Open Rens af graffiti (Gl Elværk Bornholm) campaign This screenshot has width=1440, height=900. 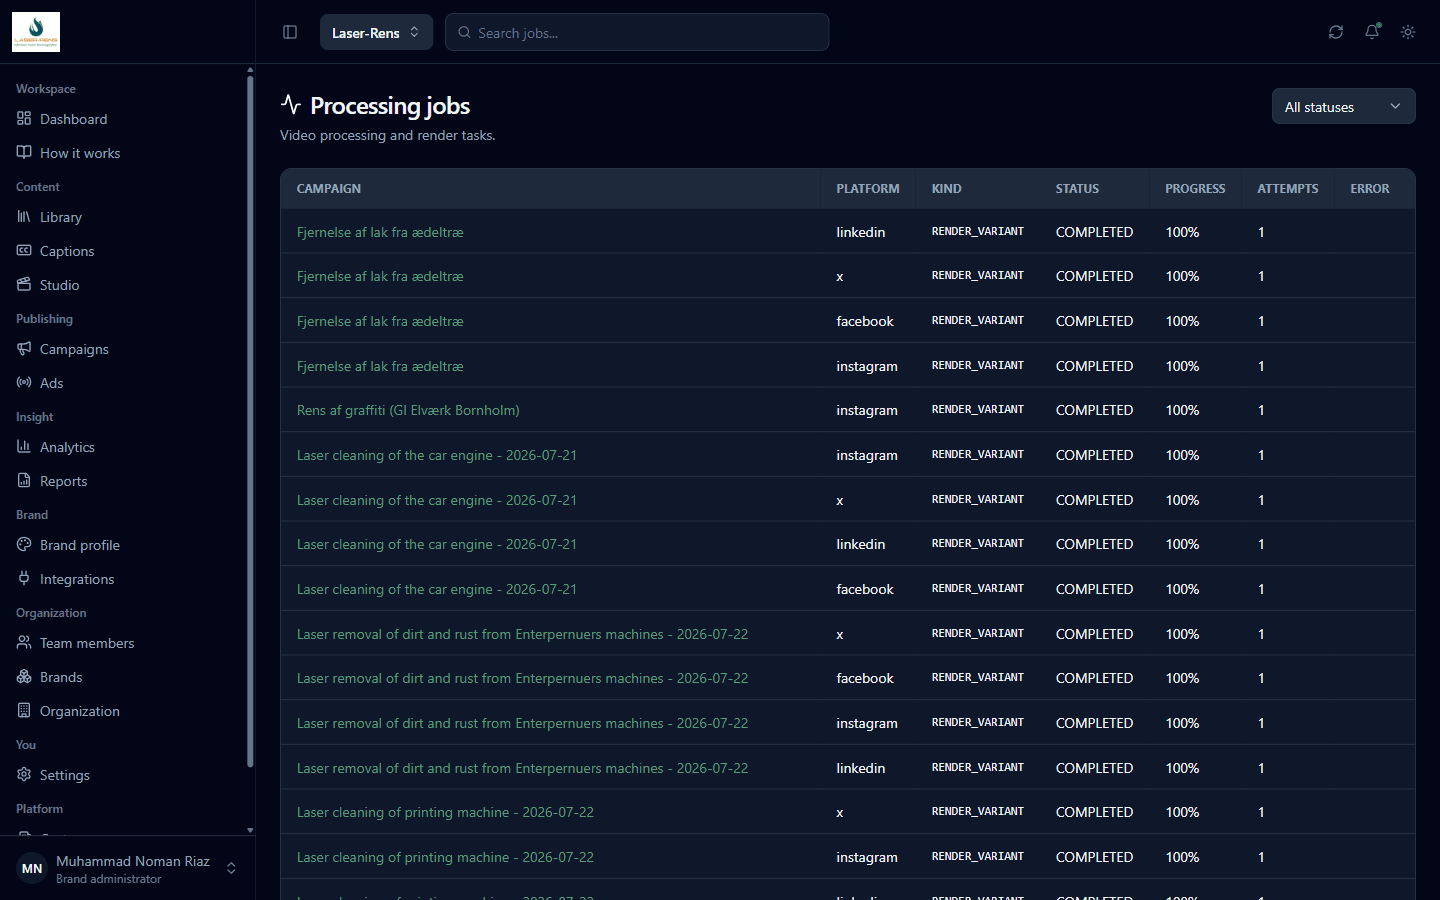(x=408, y=410)
